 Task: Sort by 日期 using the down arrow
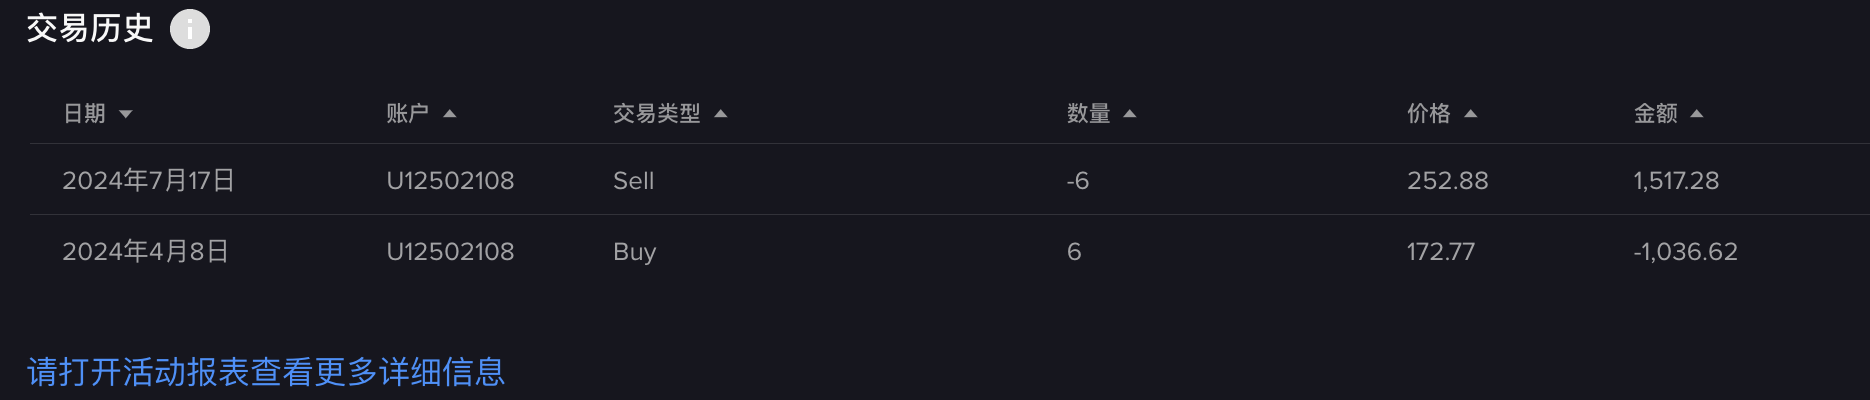point(126,114)
